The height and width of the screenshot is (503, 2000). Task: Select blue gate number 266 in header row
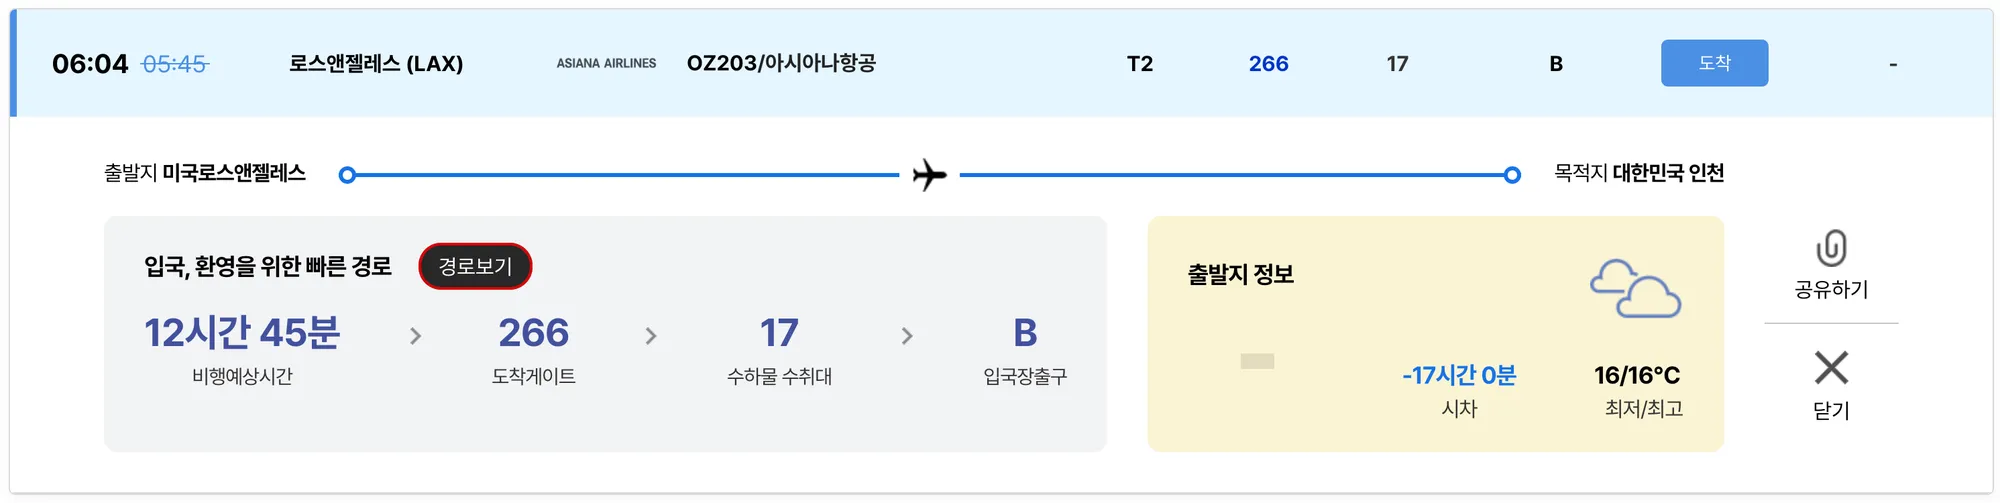click(x=1268, y=64)
